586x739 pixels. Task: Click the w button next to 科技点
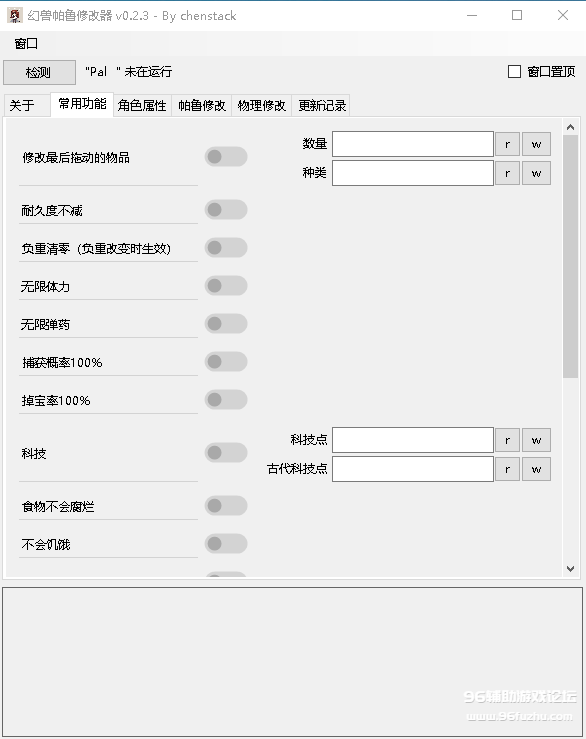coord(536,440)
